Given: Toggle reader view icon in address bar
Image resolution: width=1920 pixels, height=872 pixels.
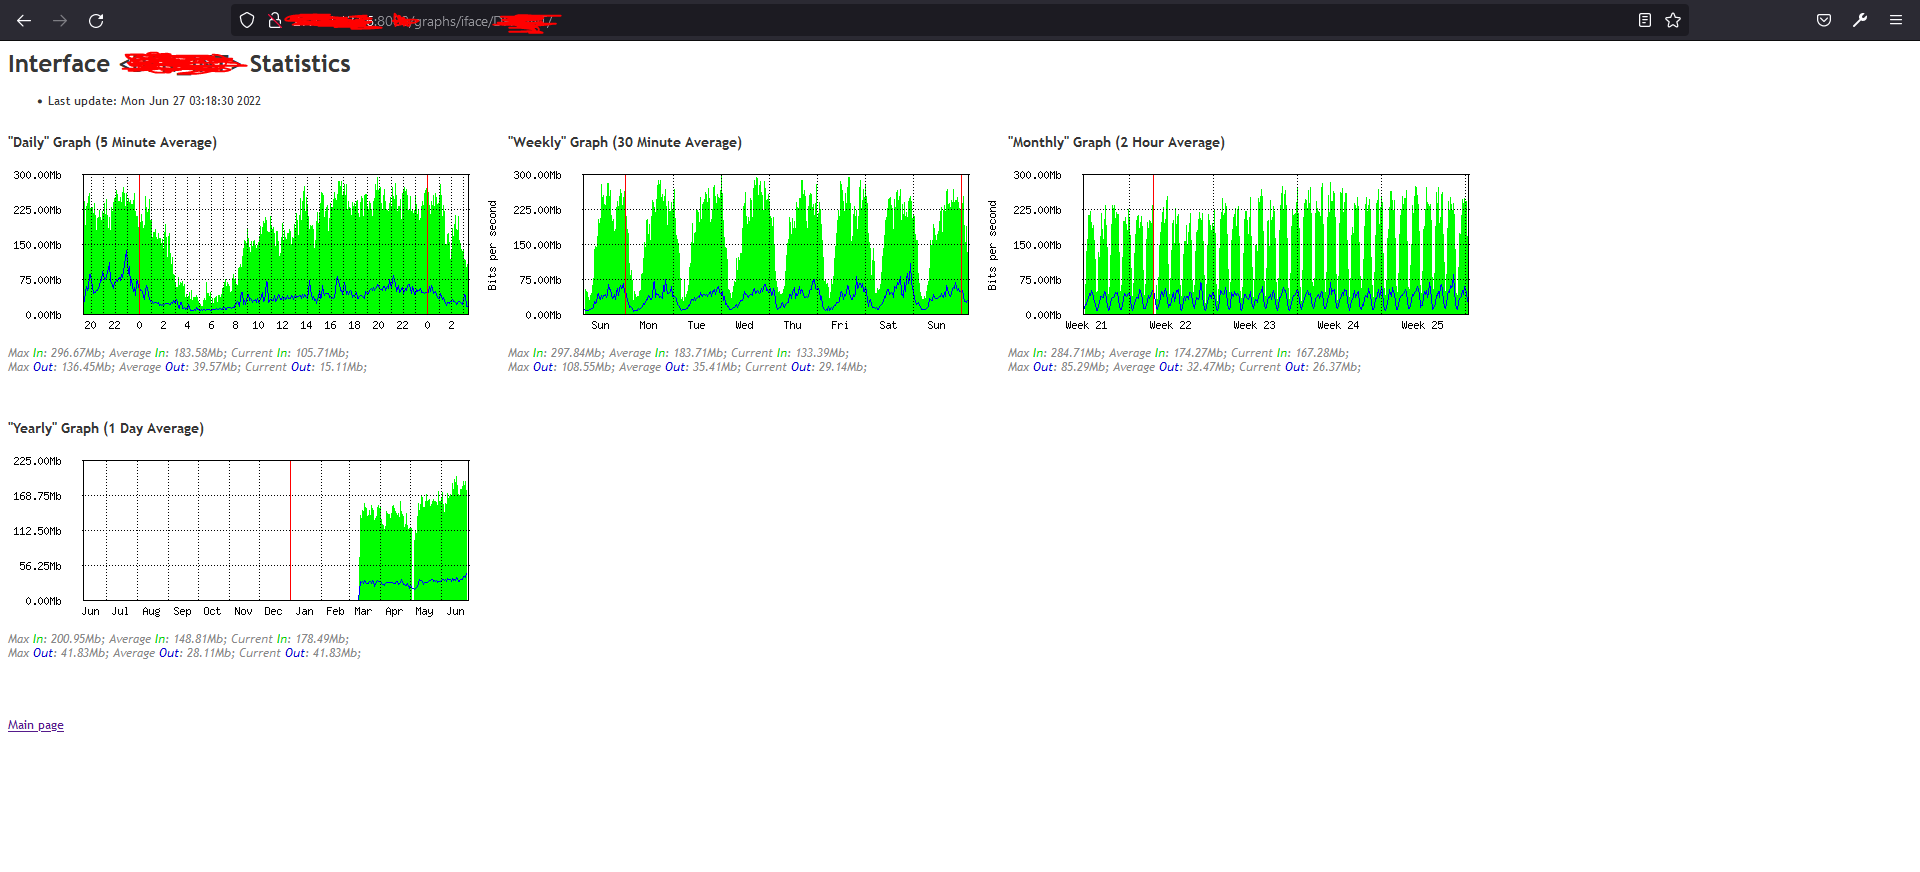Looking at the screenshot, I should [1644, 20].
